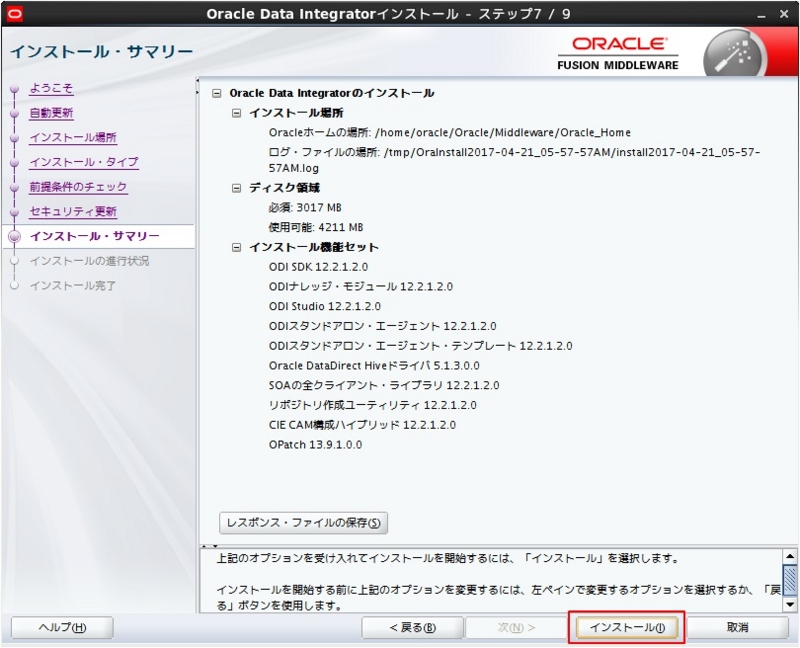Open the 前提条件のチェック step
Image resolution: width=800 pixels, height=648 pixels.
coord(78,187)
